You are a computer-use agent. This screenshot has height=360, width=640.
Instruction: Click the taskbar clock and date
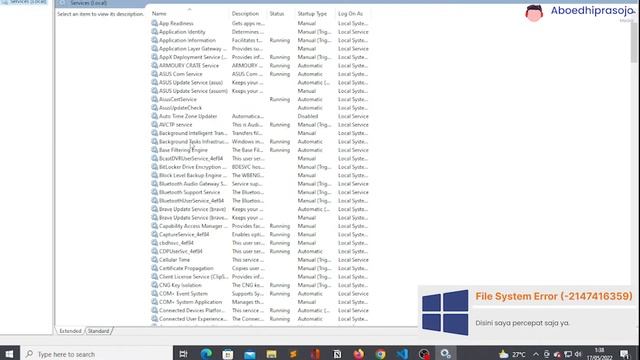click(600, 354)
